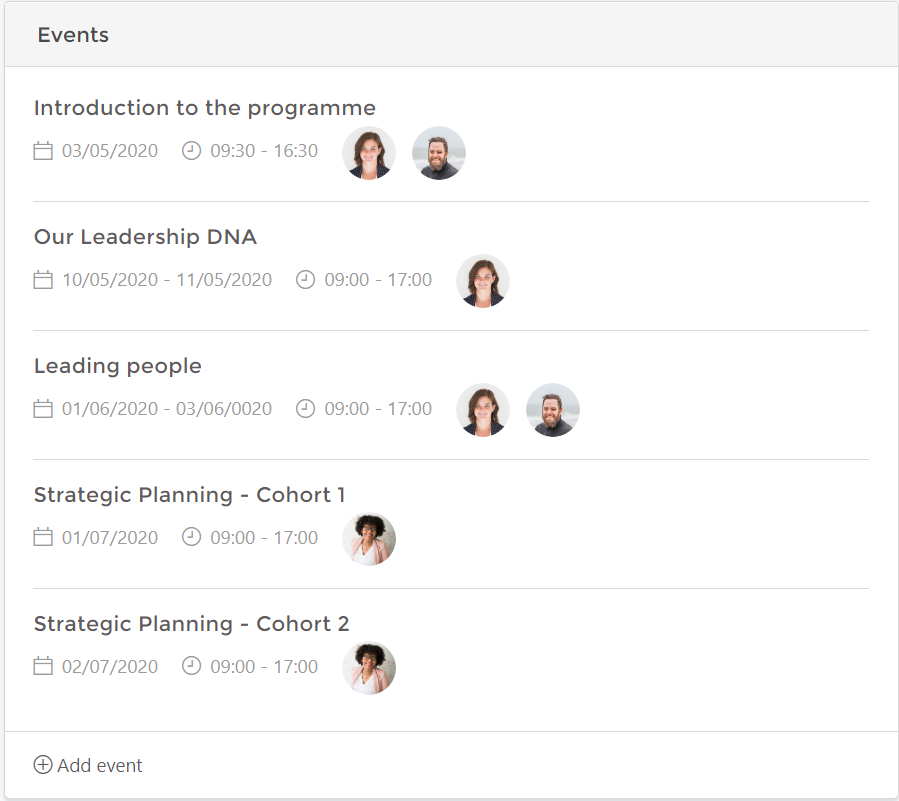This screenshot has width=899, height=801.
Task: Open the Introduction to the programme event
Action: tap(205, 108)
